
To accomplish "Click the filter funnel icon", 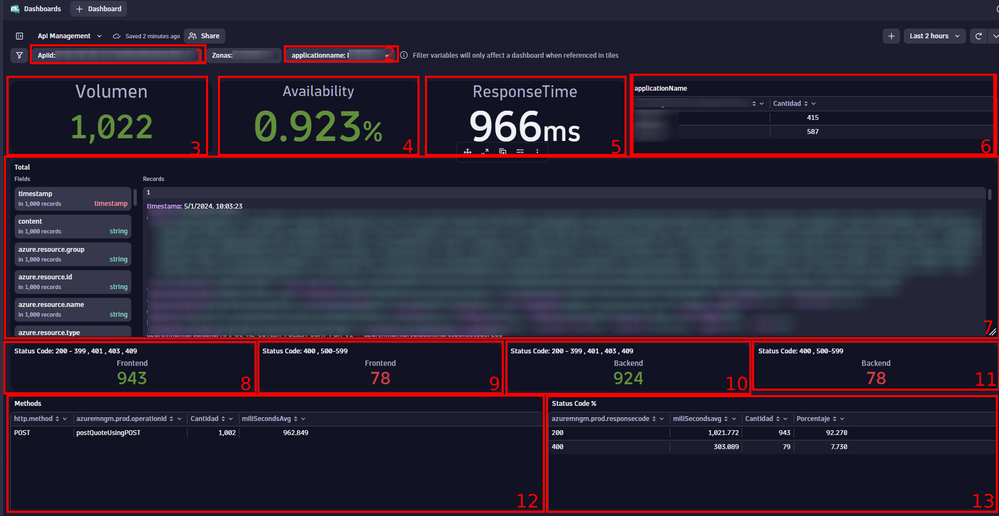I will [18, 55].
